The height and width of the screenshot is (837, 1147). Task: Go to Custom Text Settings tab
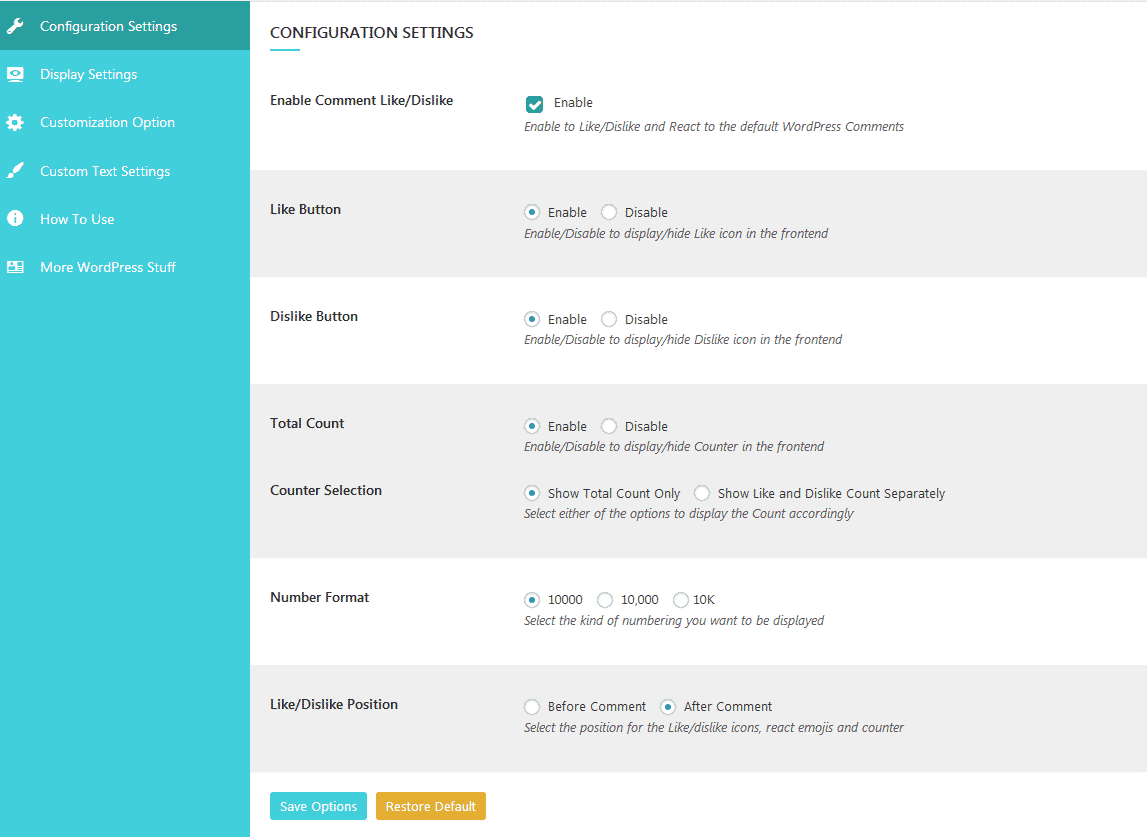pyautogui.click(x=125, y=170)
